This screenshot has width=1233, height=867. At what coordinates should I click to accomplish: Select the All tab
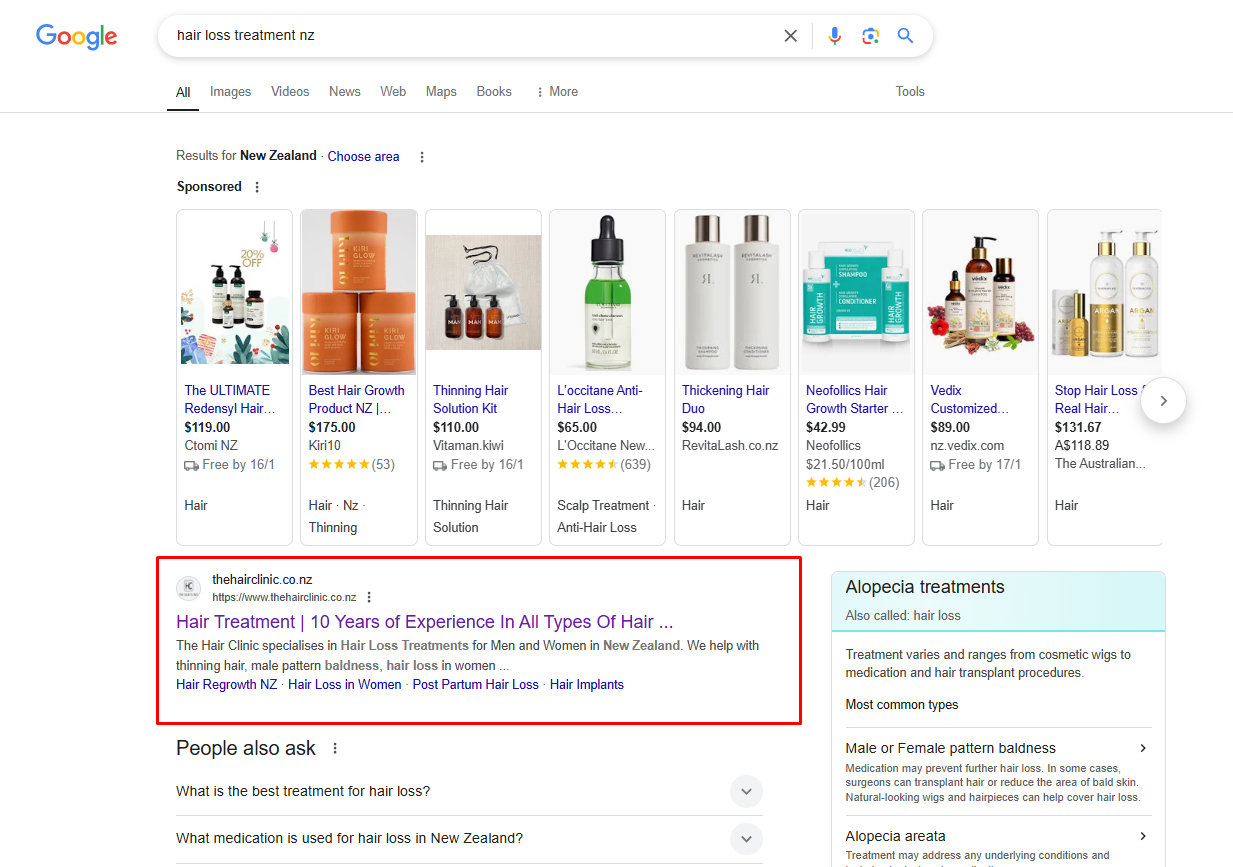[x=183, y=92]
